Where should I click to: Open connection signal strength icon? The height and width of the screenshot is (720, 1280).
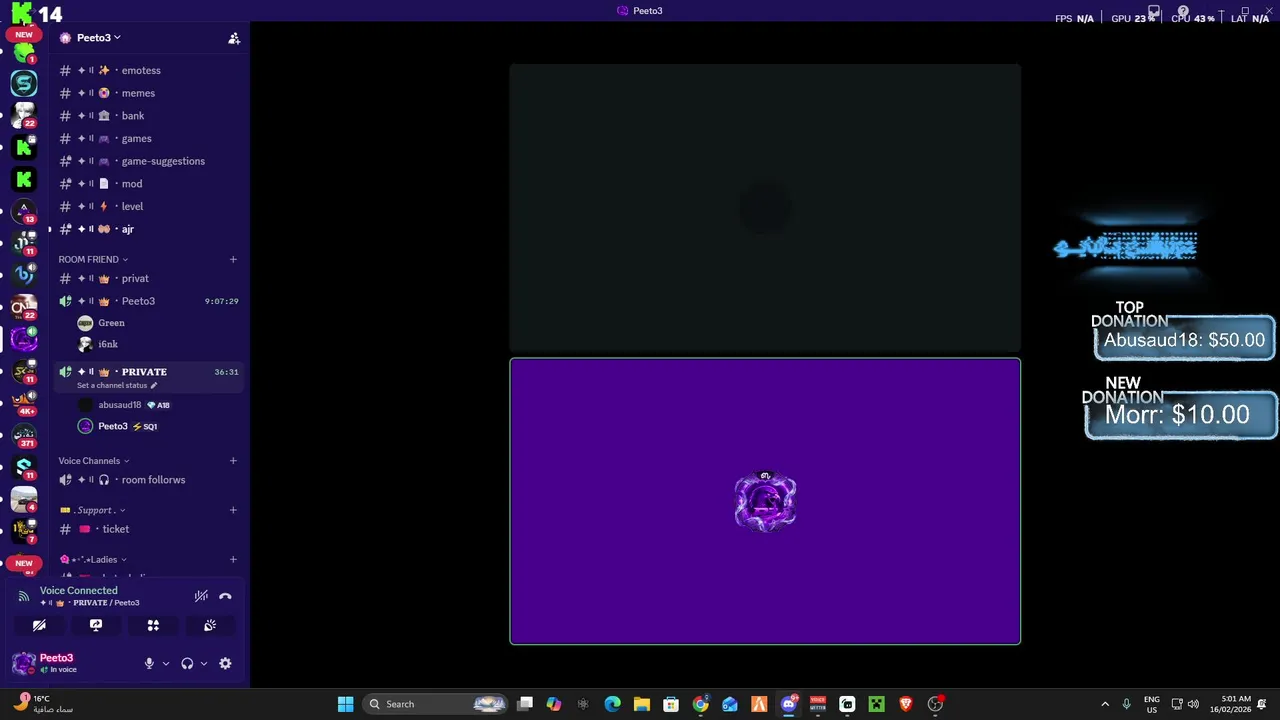click(x=24, y=596)
